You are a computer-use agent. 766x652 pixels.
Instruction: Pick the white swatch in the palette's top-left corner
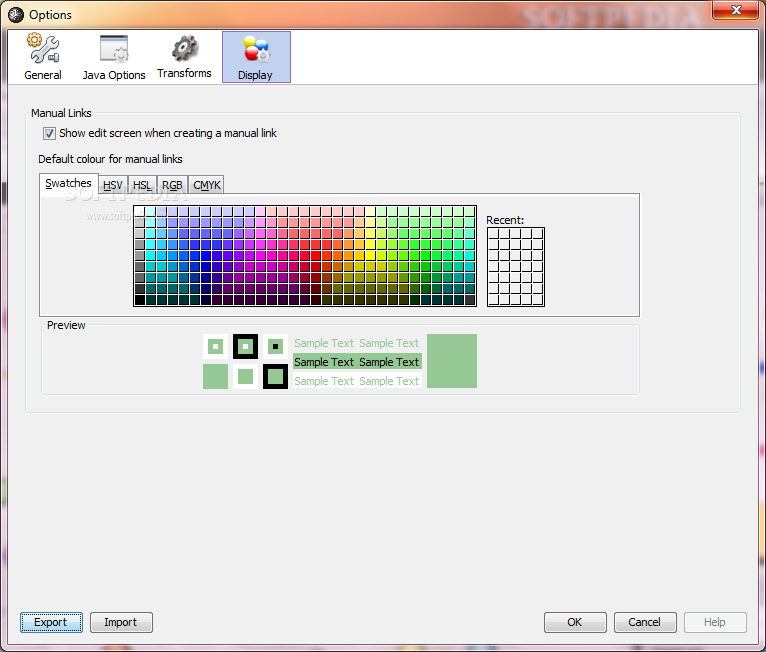pos(140,211)
